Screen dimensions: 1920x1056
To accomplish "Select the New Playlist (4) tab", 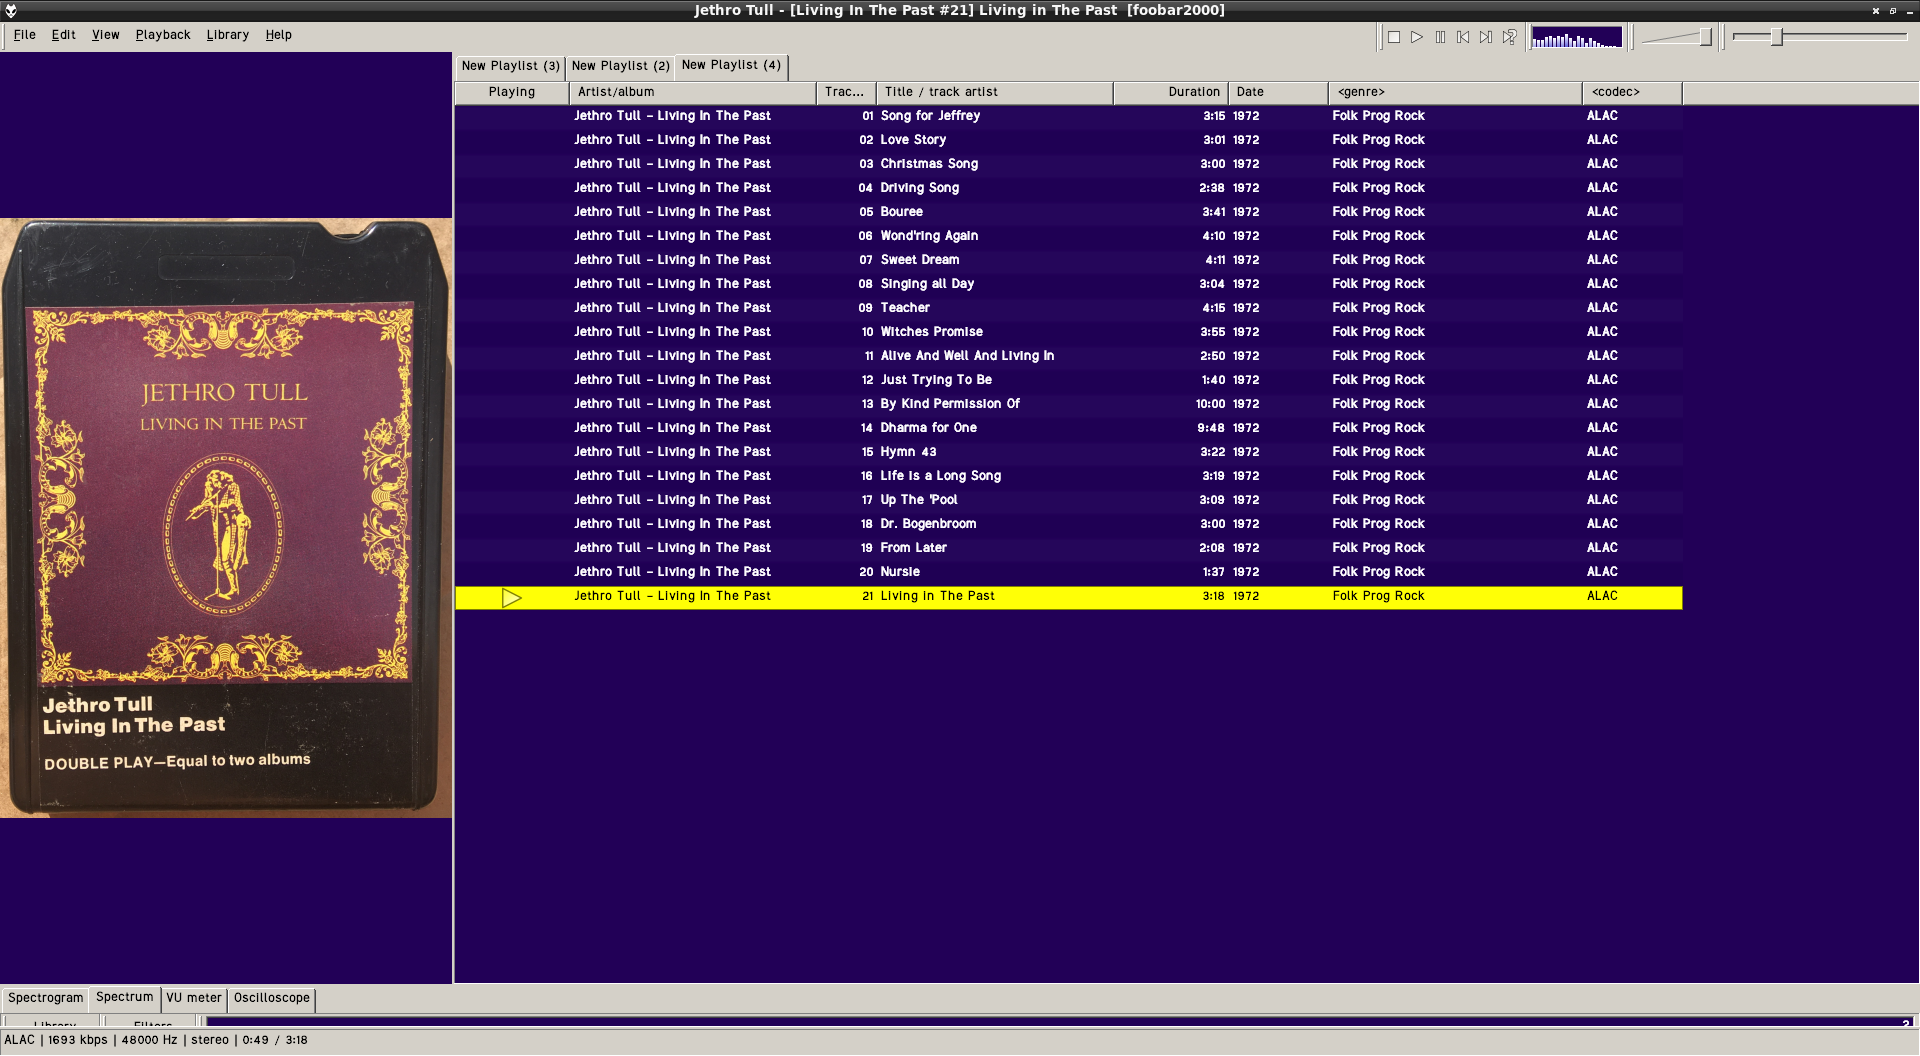I will coord(731,65).
